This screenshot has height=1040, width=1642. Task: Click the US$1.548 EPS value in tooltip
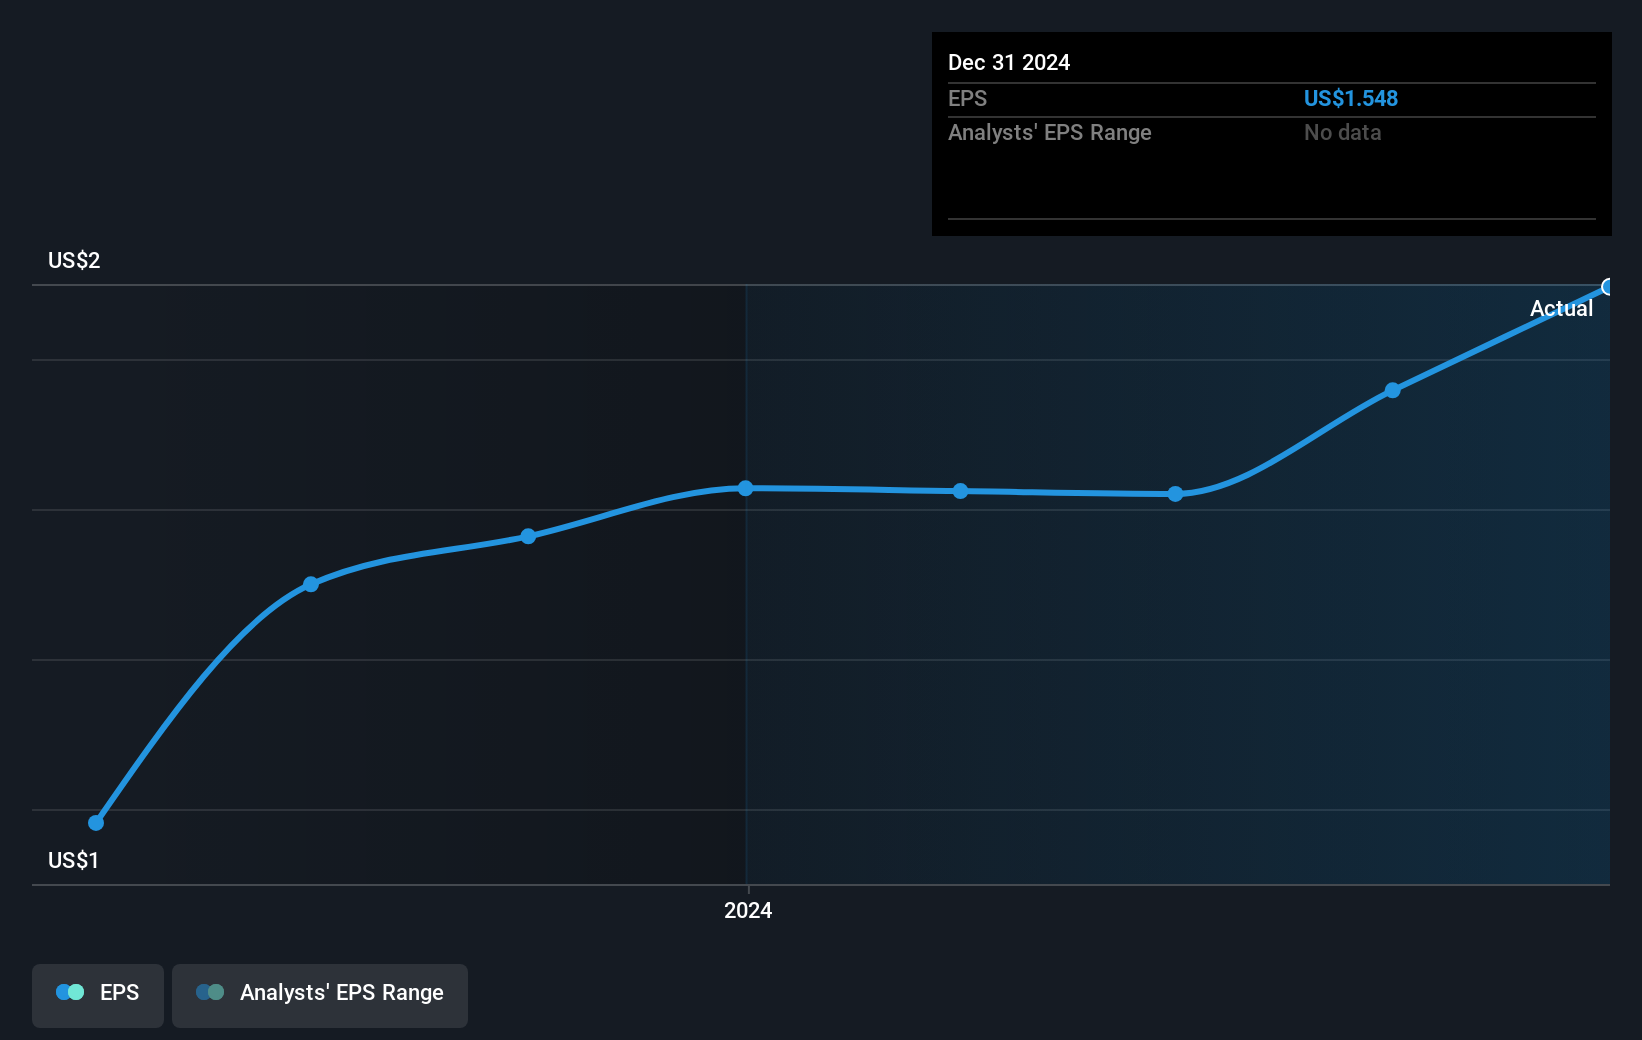click(1351, 99)
